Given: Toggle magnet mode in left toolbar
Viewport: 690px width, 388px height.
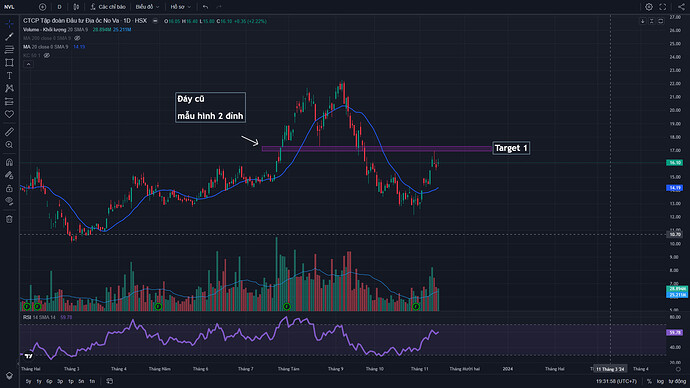Looking at the screenshot, I should click(x=9, y=162).
